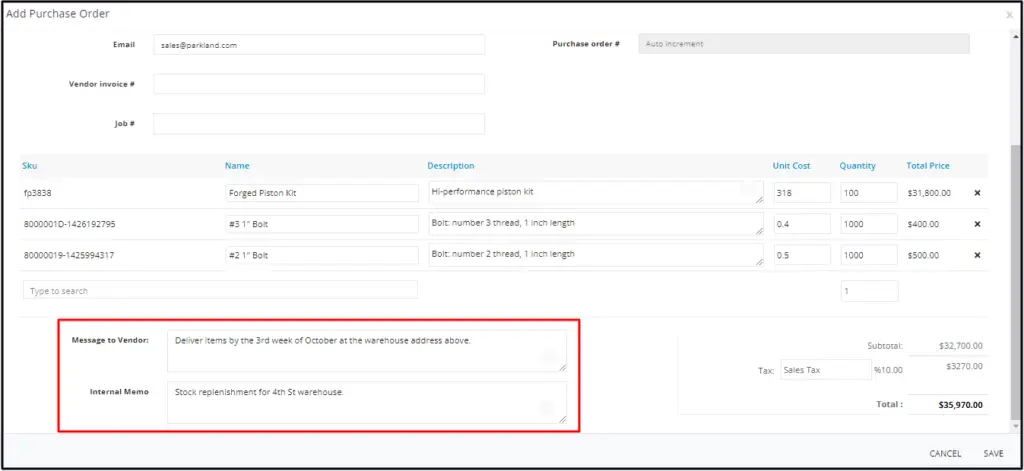Screen dimensions: 1024x471
Task: Select the 8000001D-1426192795 SKU text
Action: 69,224
